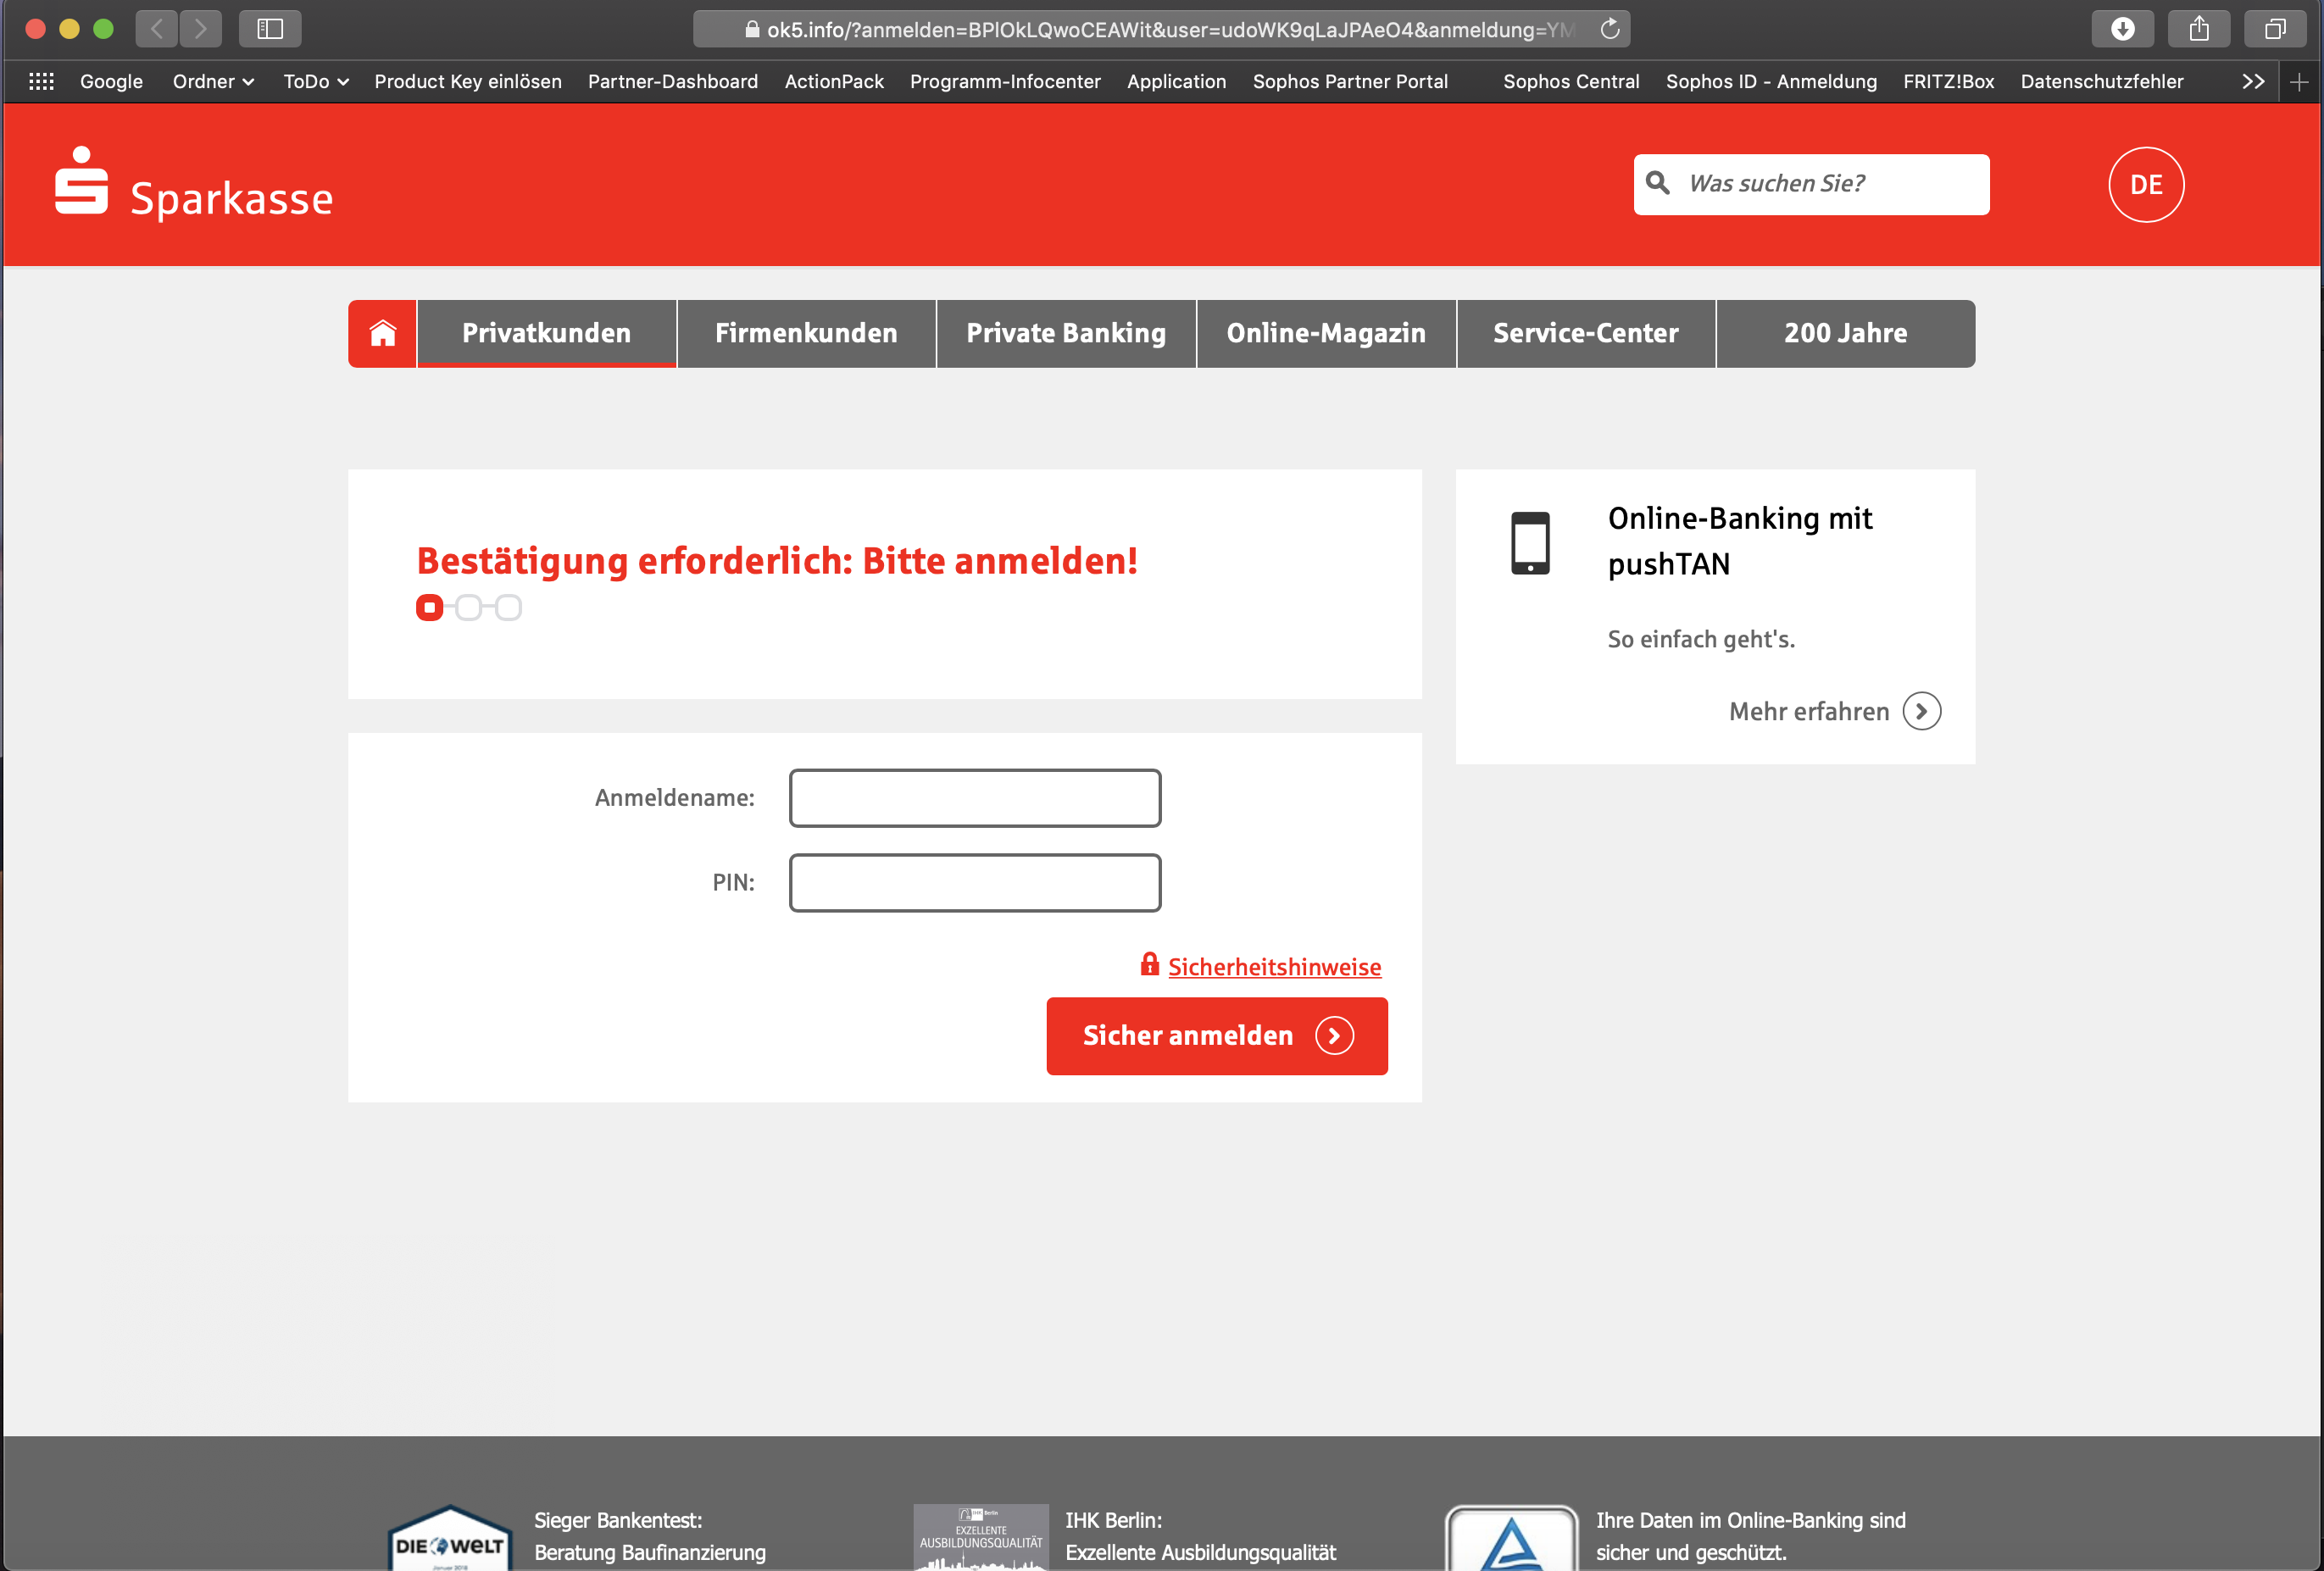The width and height of the screenshot is (2324, 1571).
Task: Click the red lock icon beside Sicherheitshinweise
Action: coord(1150,964)
